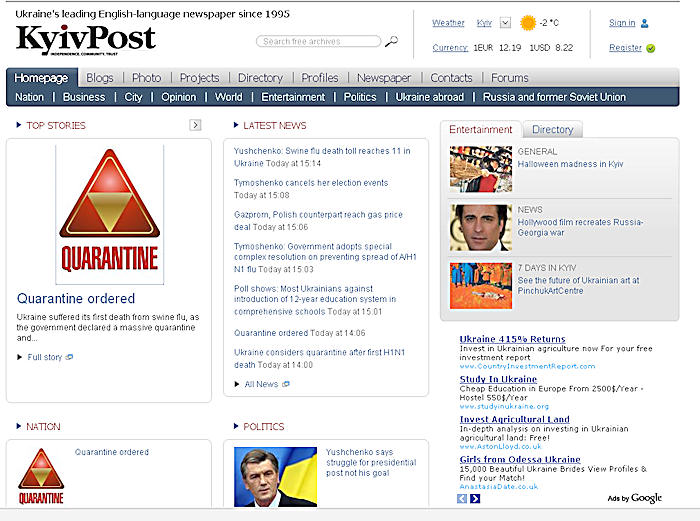
Task: Click the KyivPost logo
Action: 86,40
